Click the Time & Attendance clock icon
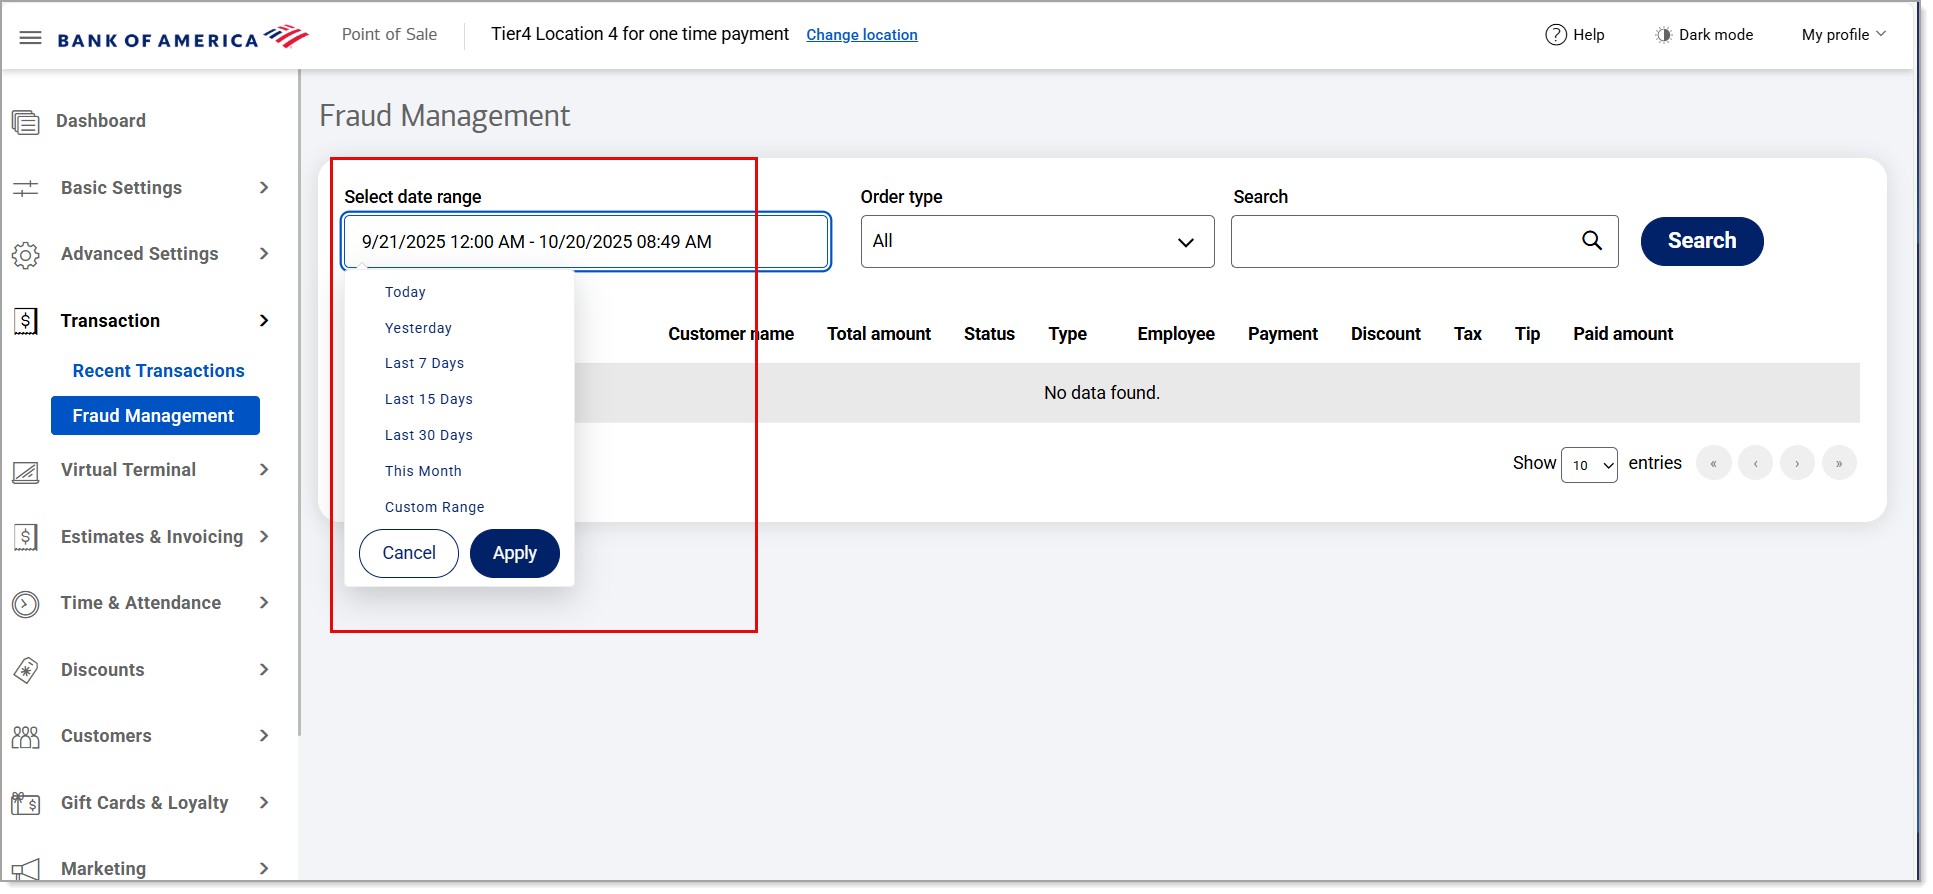Image resolution: width=1933 pixels, height=894 pixels. pos(26,604)
